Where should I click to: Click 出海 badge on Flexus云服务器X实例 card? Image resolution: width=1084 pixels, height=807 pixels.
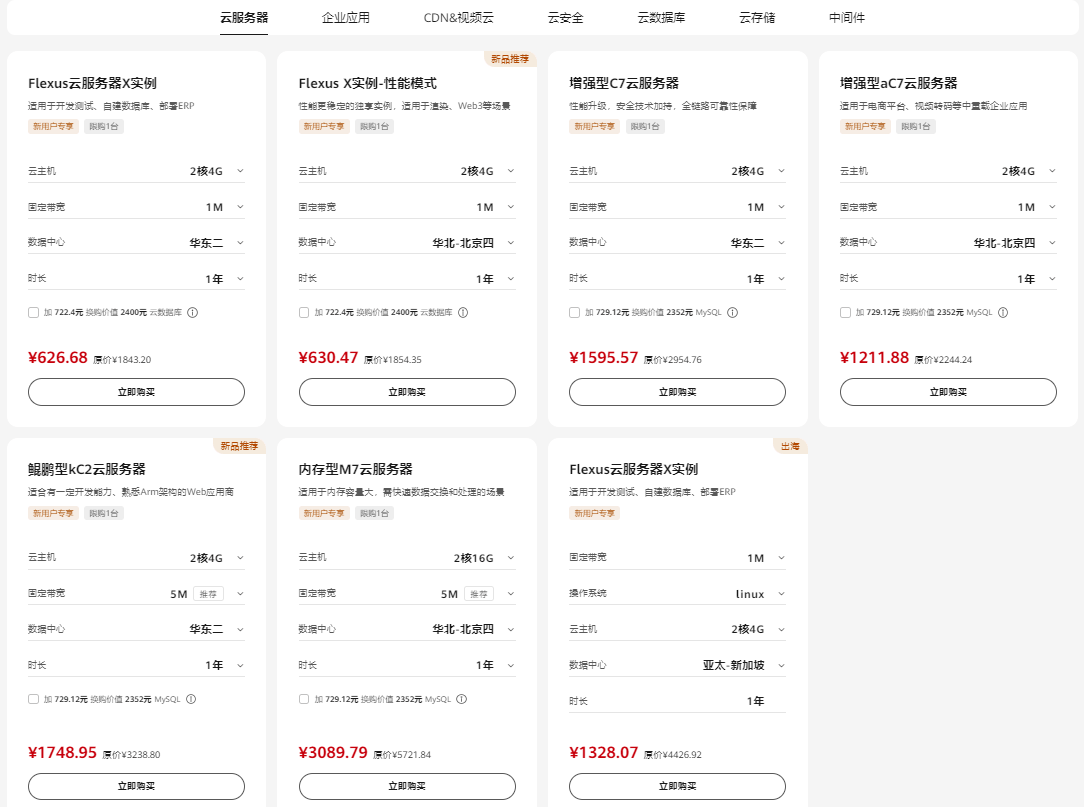(790, 446)
